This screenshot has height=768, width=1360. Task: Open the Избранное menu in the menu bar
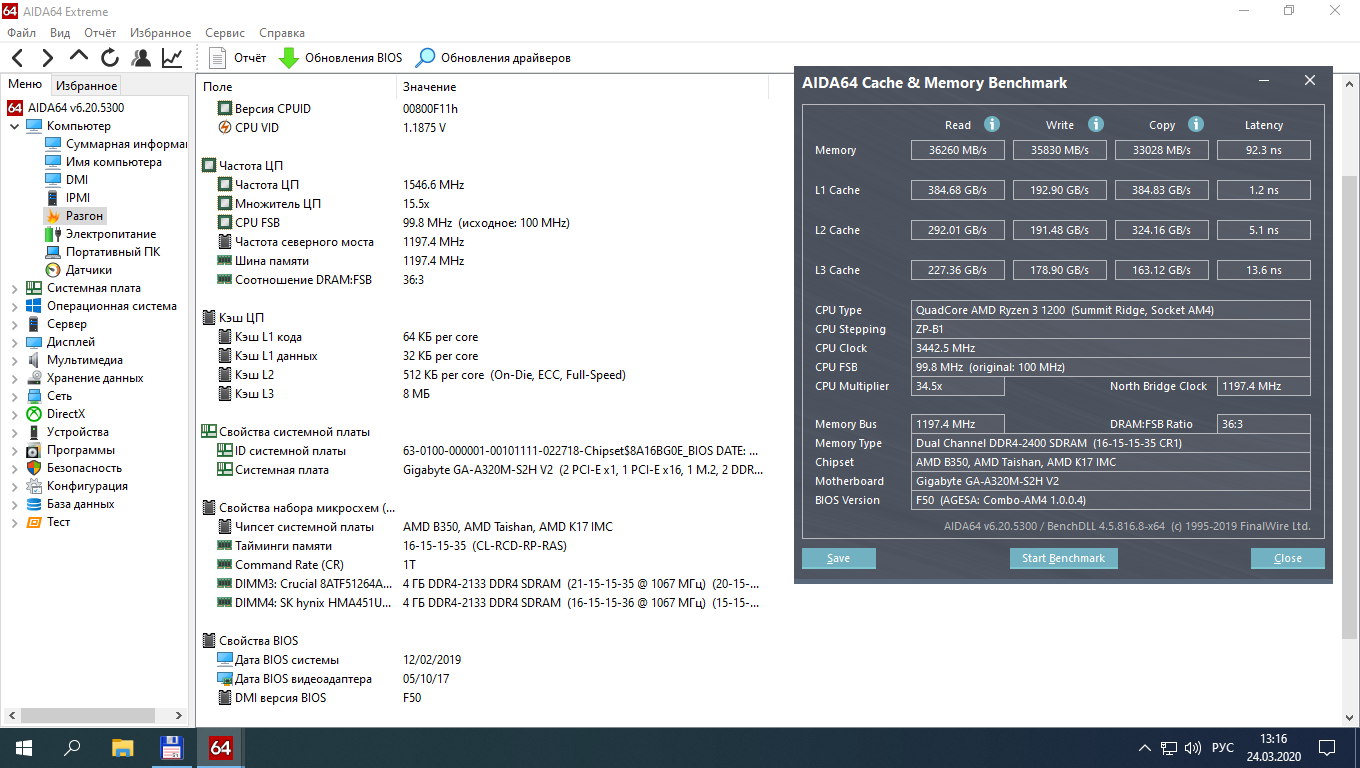(x=160, y=33)
